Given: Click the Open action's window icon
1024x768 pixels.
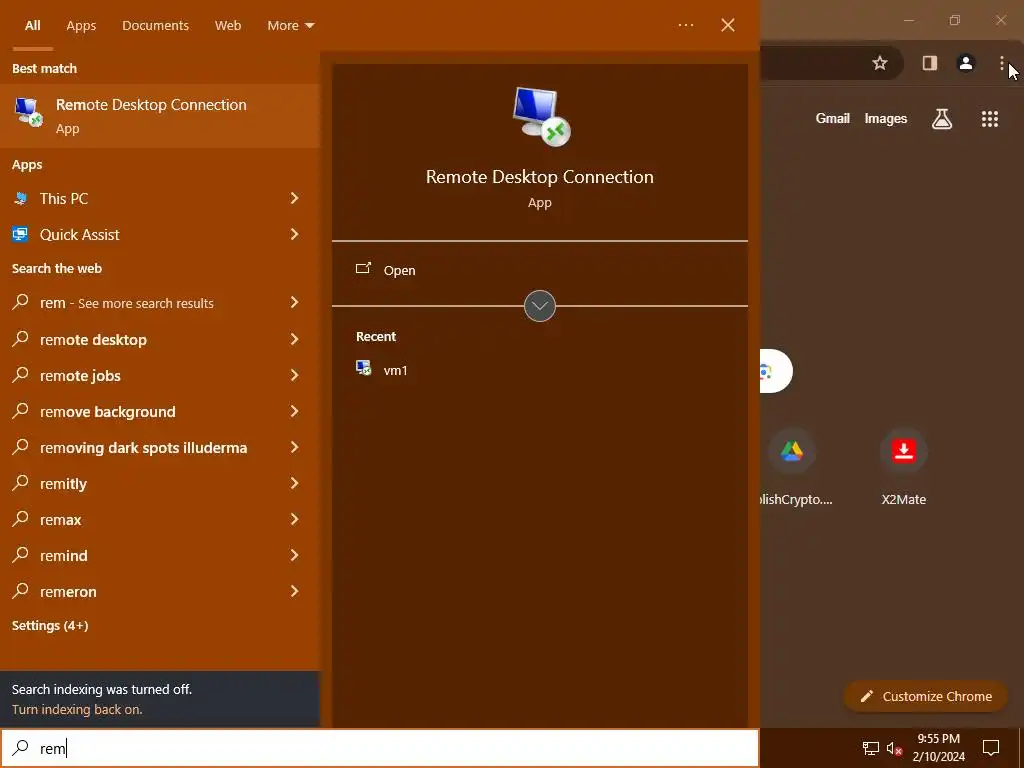Looking at the screenshot, I should pos(363,268).
